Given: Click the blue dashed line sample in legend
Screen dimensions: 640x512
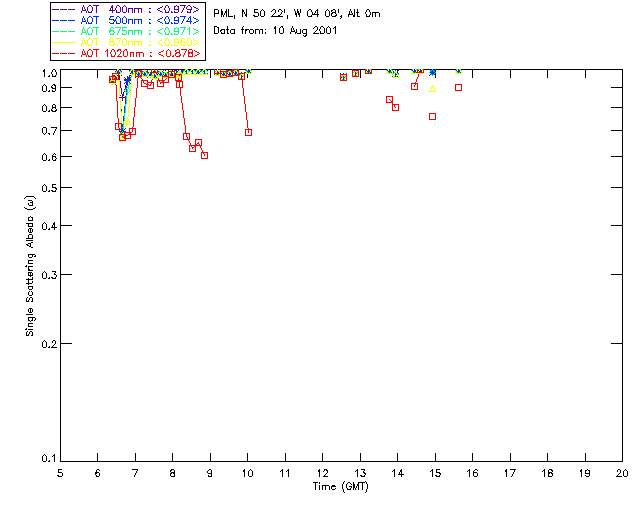Looking at the screenshot, I should 64,20.
